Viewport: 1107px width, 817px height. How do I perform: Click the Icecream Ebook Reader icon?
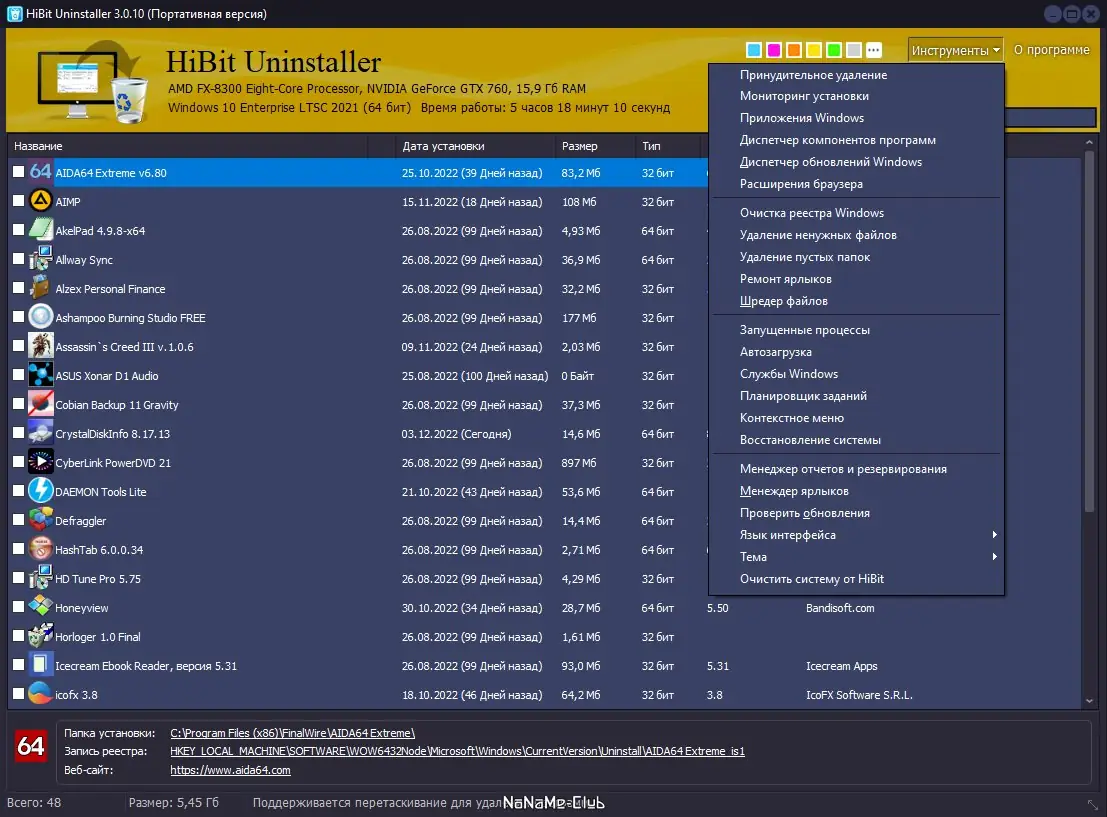40,664
